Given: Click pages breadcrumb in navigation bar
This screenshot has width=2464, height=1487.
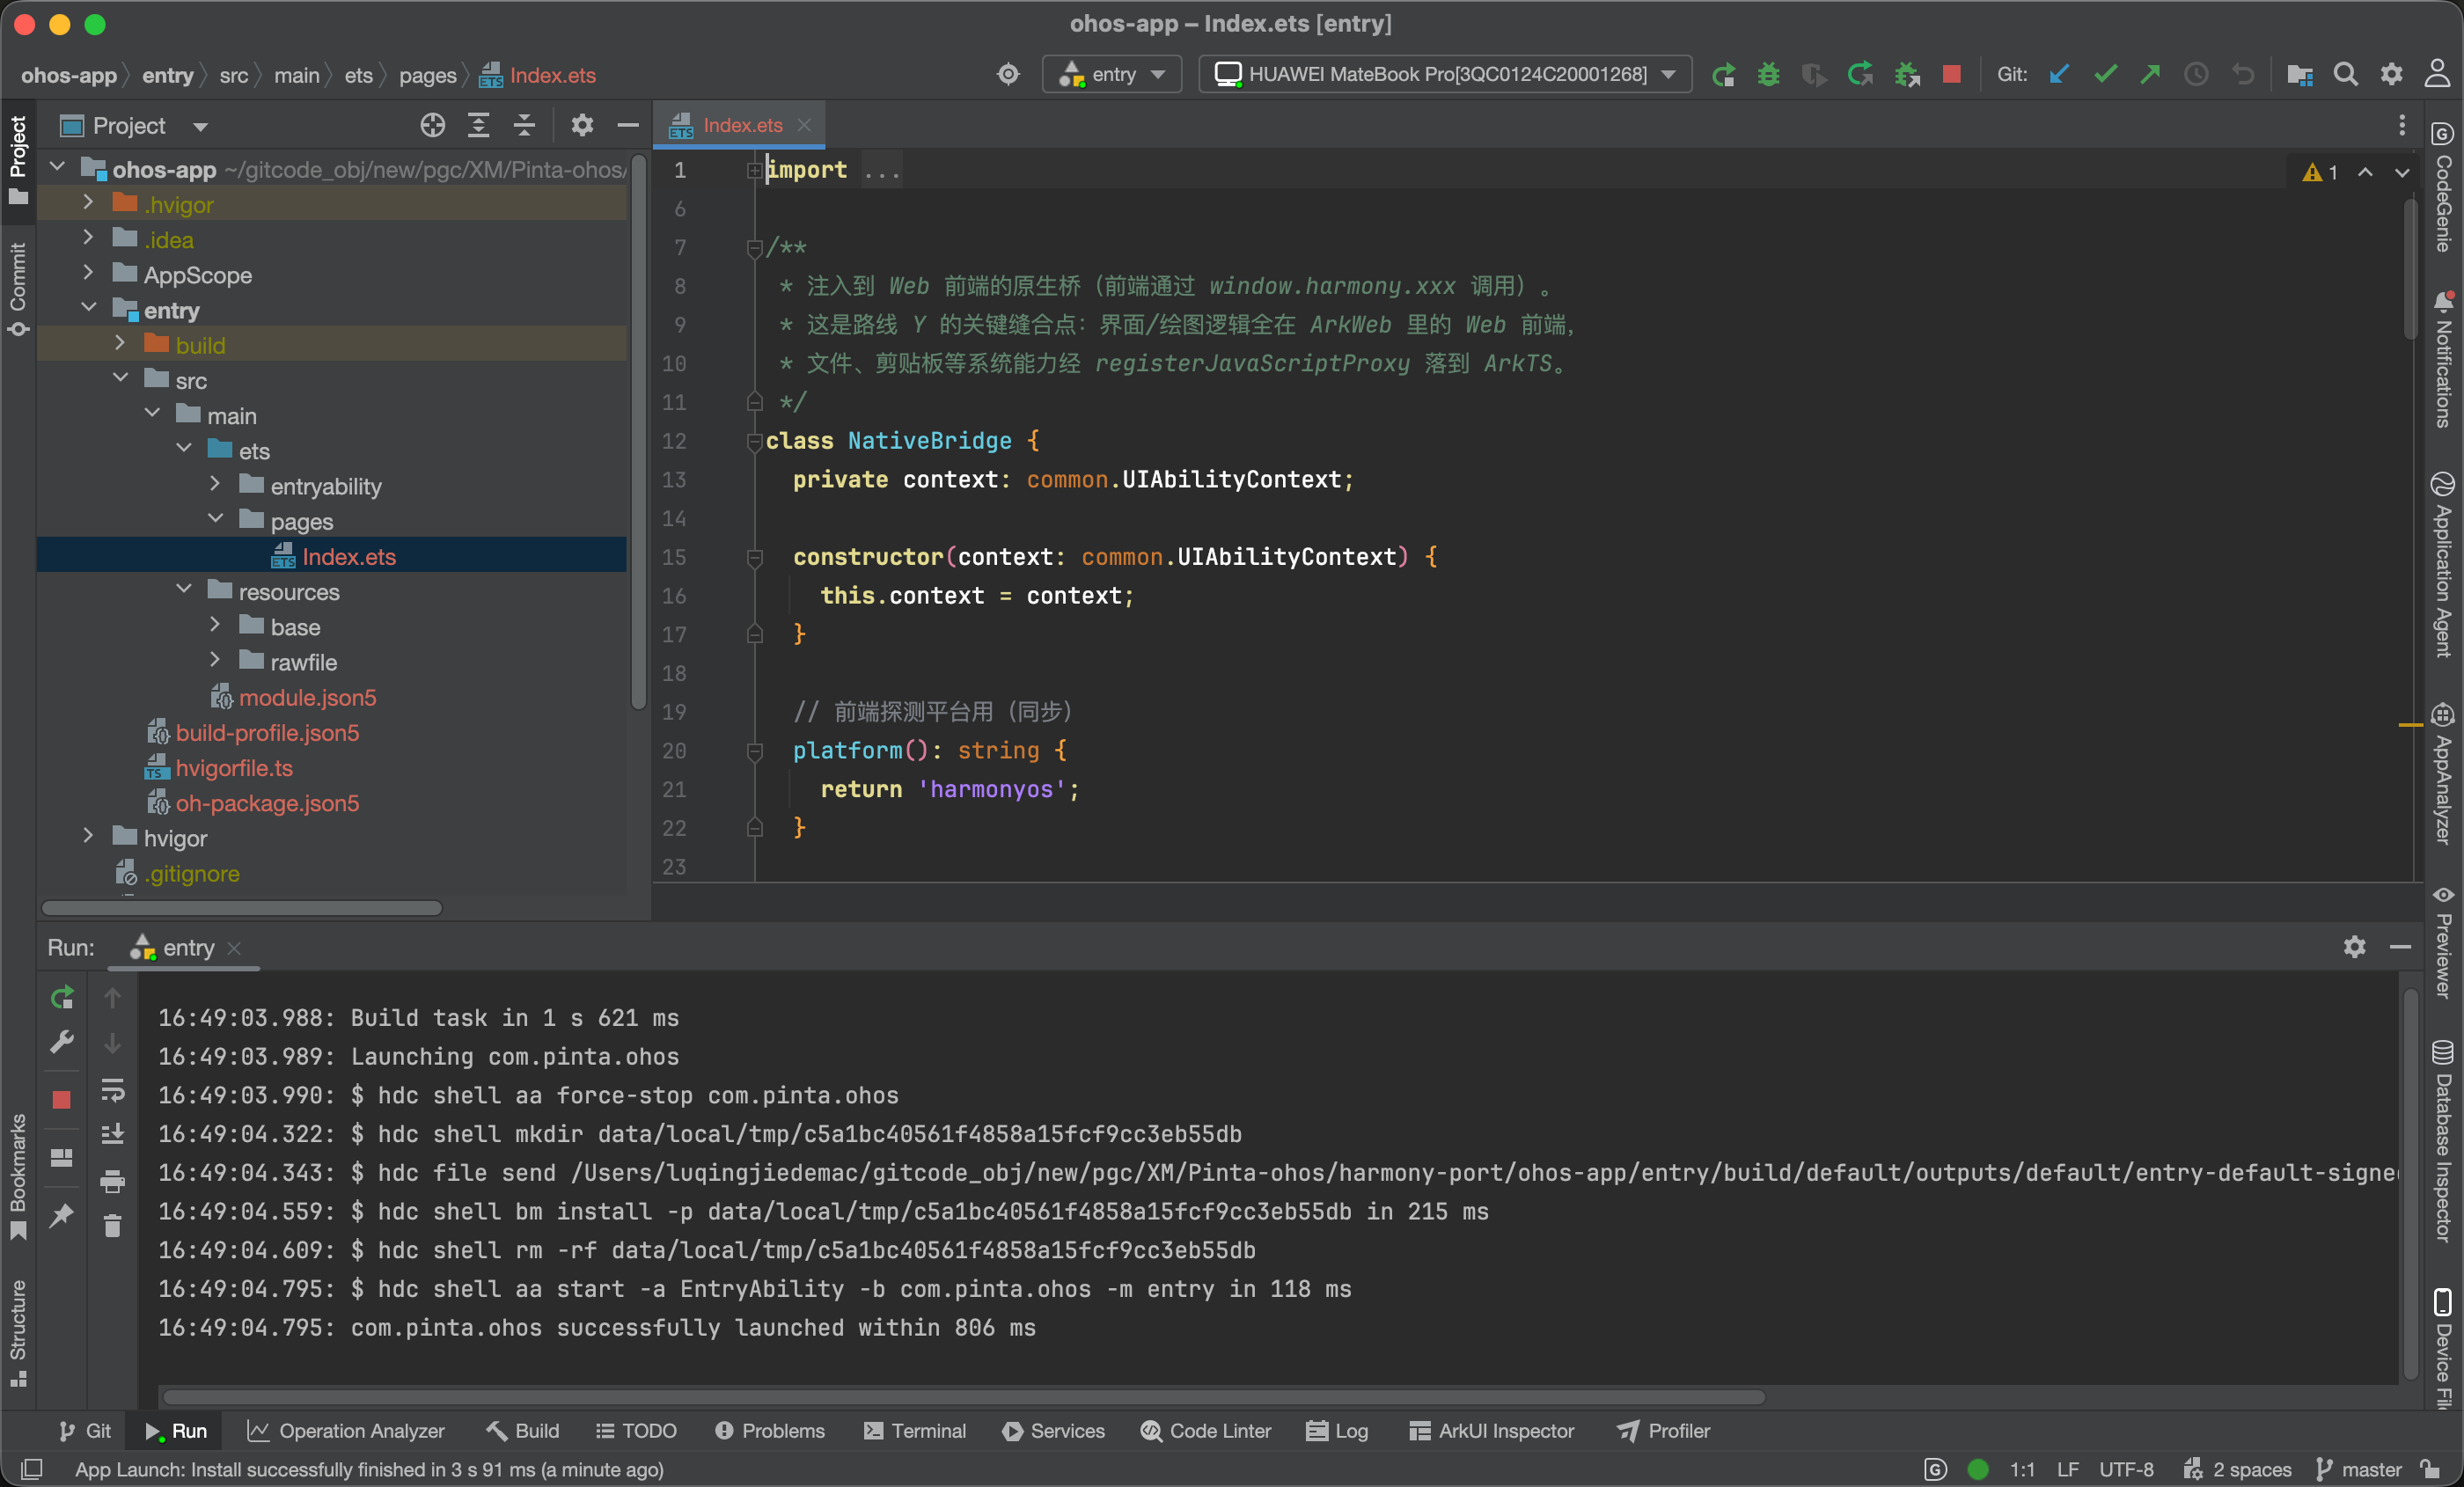Looking at the screenshot, I should 427,76.
